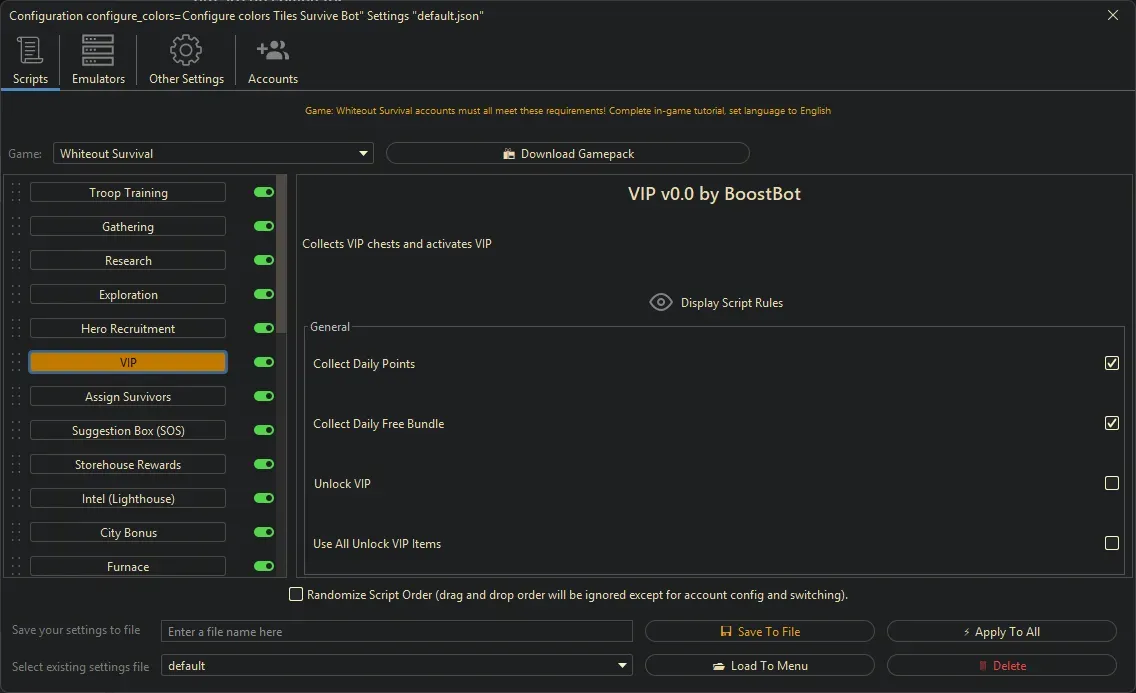Viewport: 1136px width, 693px height.
Task: Open the Emulators server icon
Action: [x=98, y=50]
